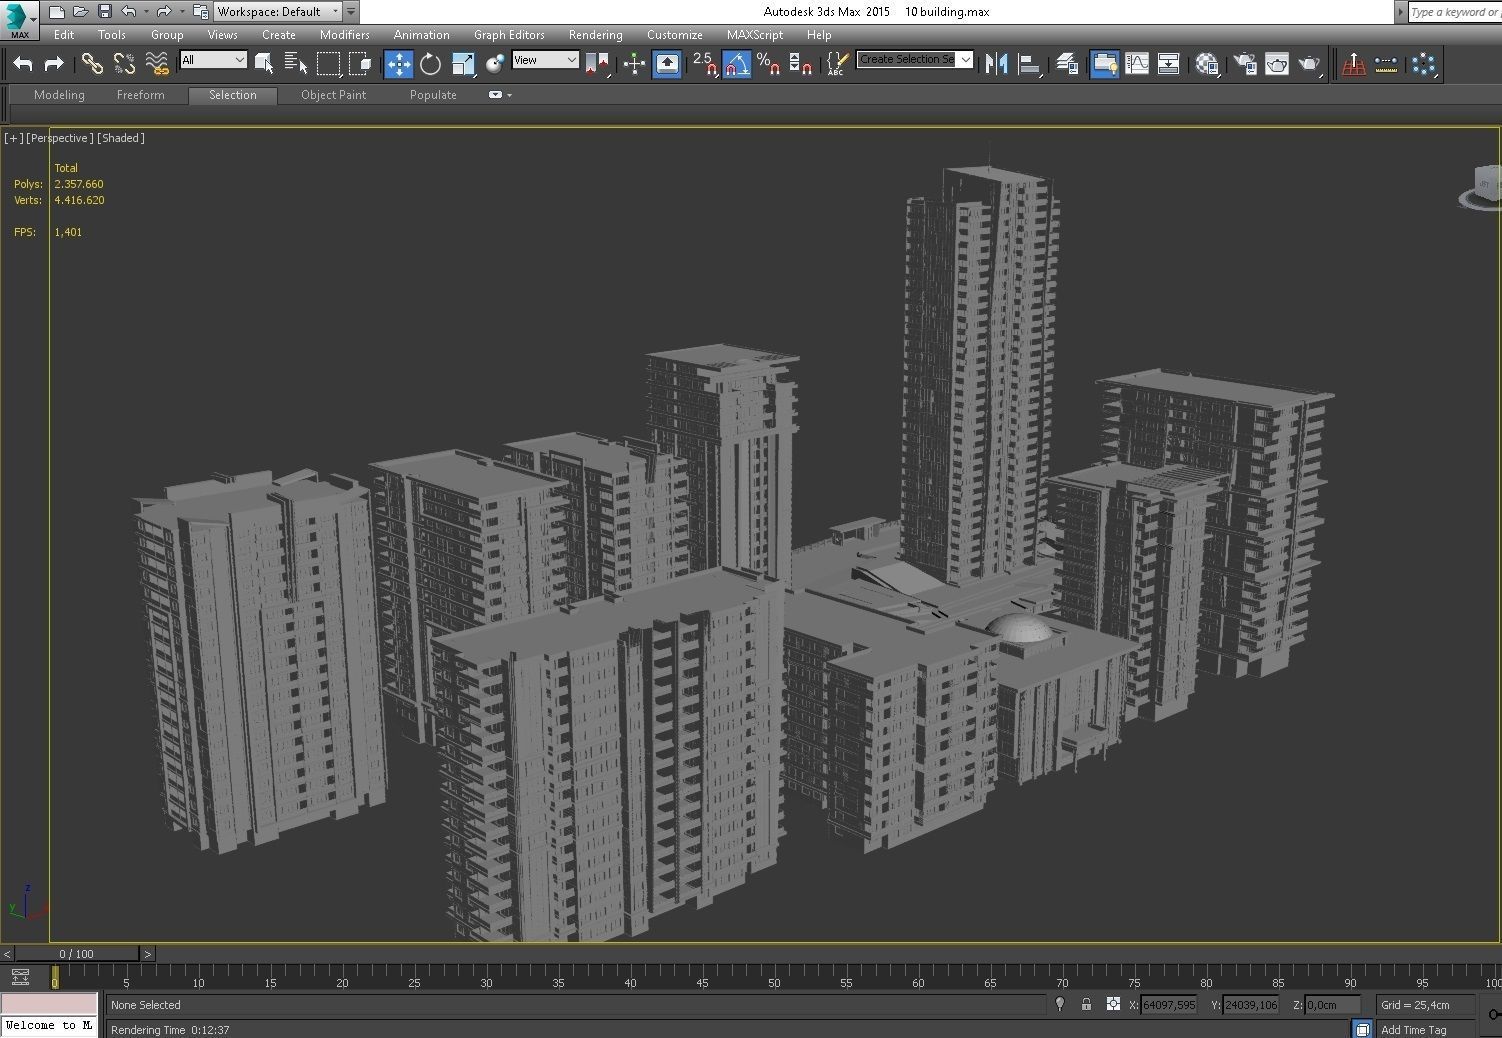Click the Select and Manipulate icon
The height and width of the screenshot is (1038, 1502).
(634, 64)
